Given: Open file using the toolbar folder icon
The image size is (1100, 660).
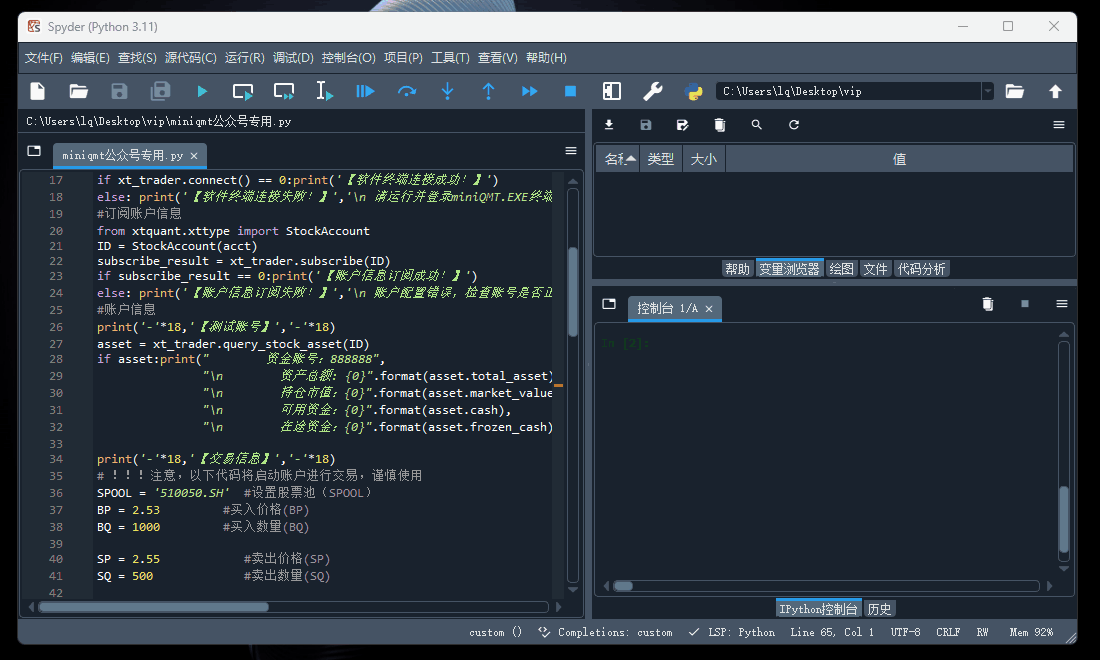Looking at the screenshot, I should point(79,91).
